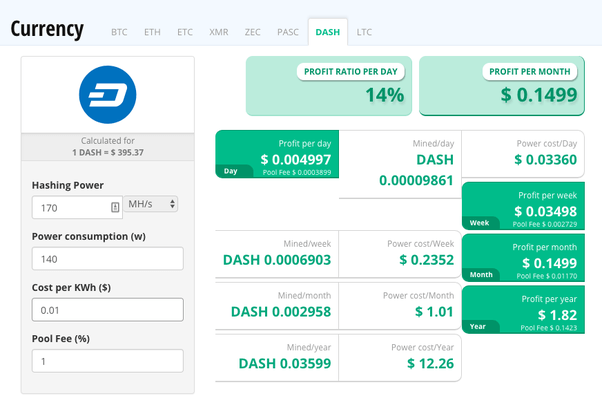This screenshot has height=396, width=602.
Task: Open the ETC currency tab
Action: pos(185,32)
